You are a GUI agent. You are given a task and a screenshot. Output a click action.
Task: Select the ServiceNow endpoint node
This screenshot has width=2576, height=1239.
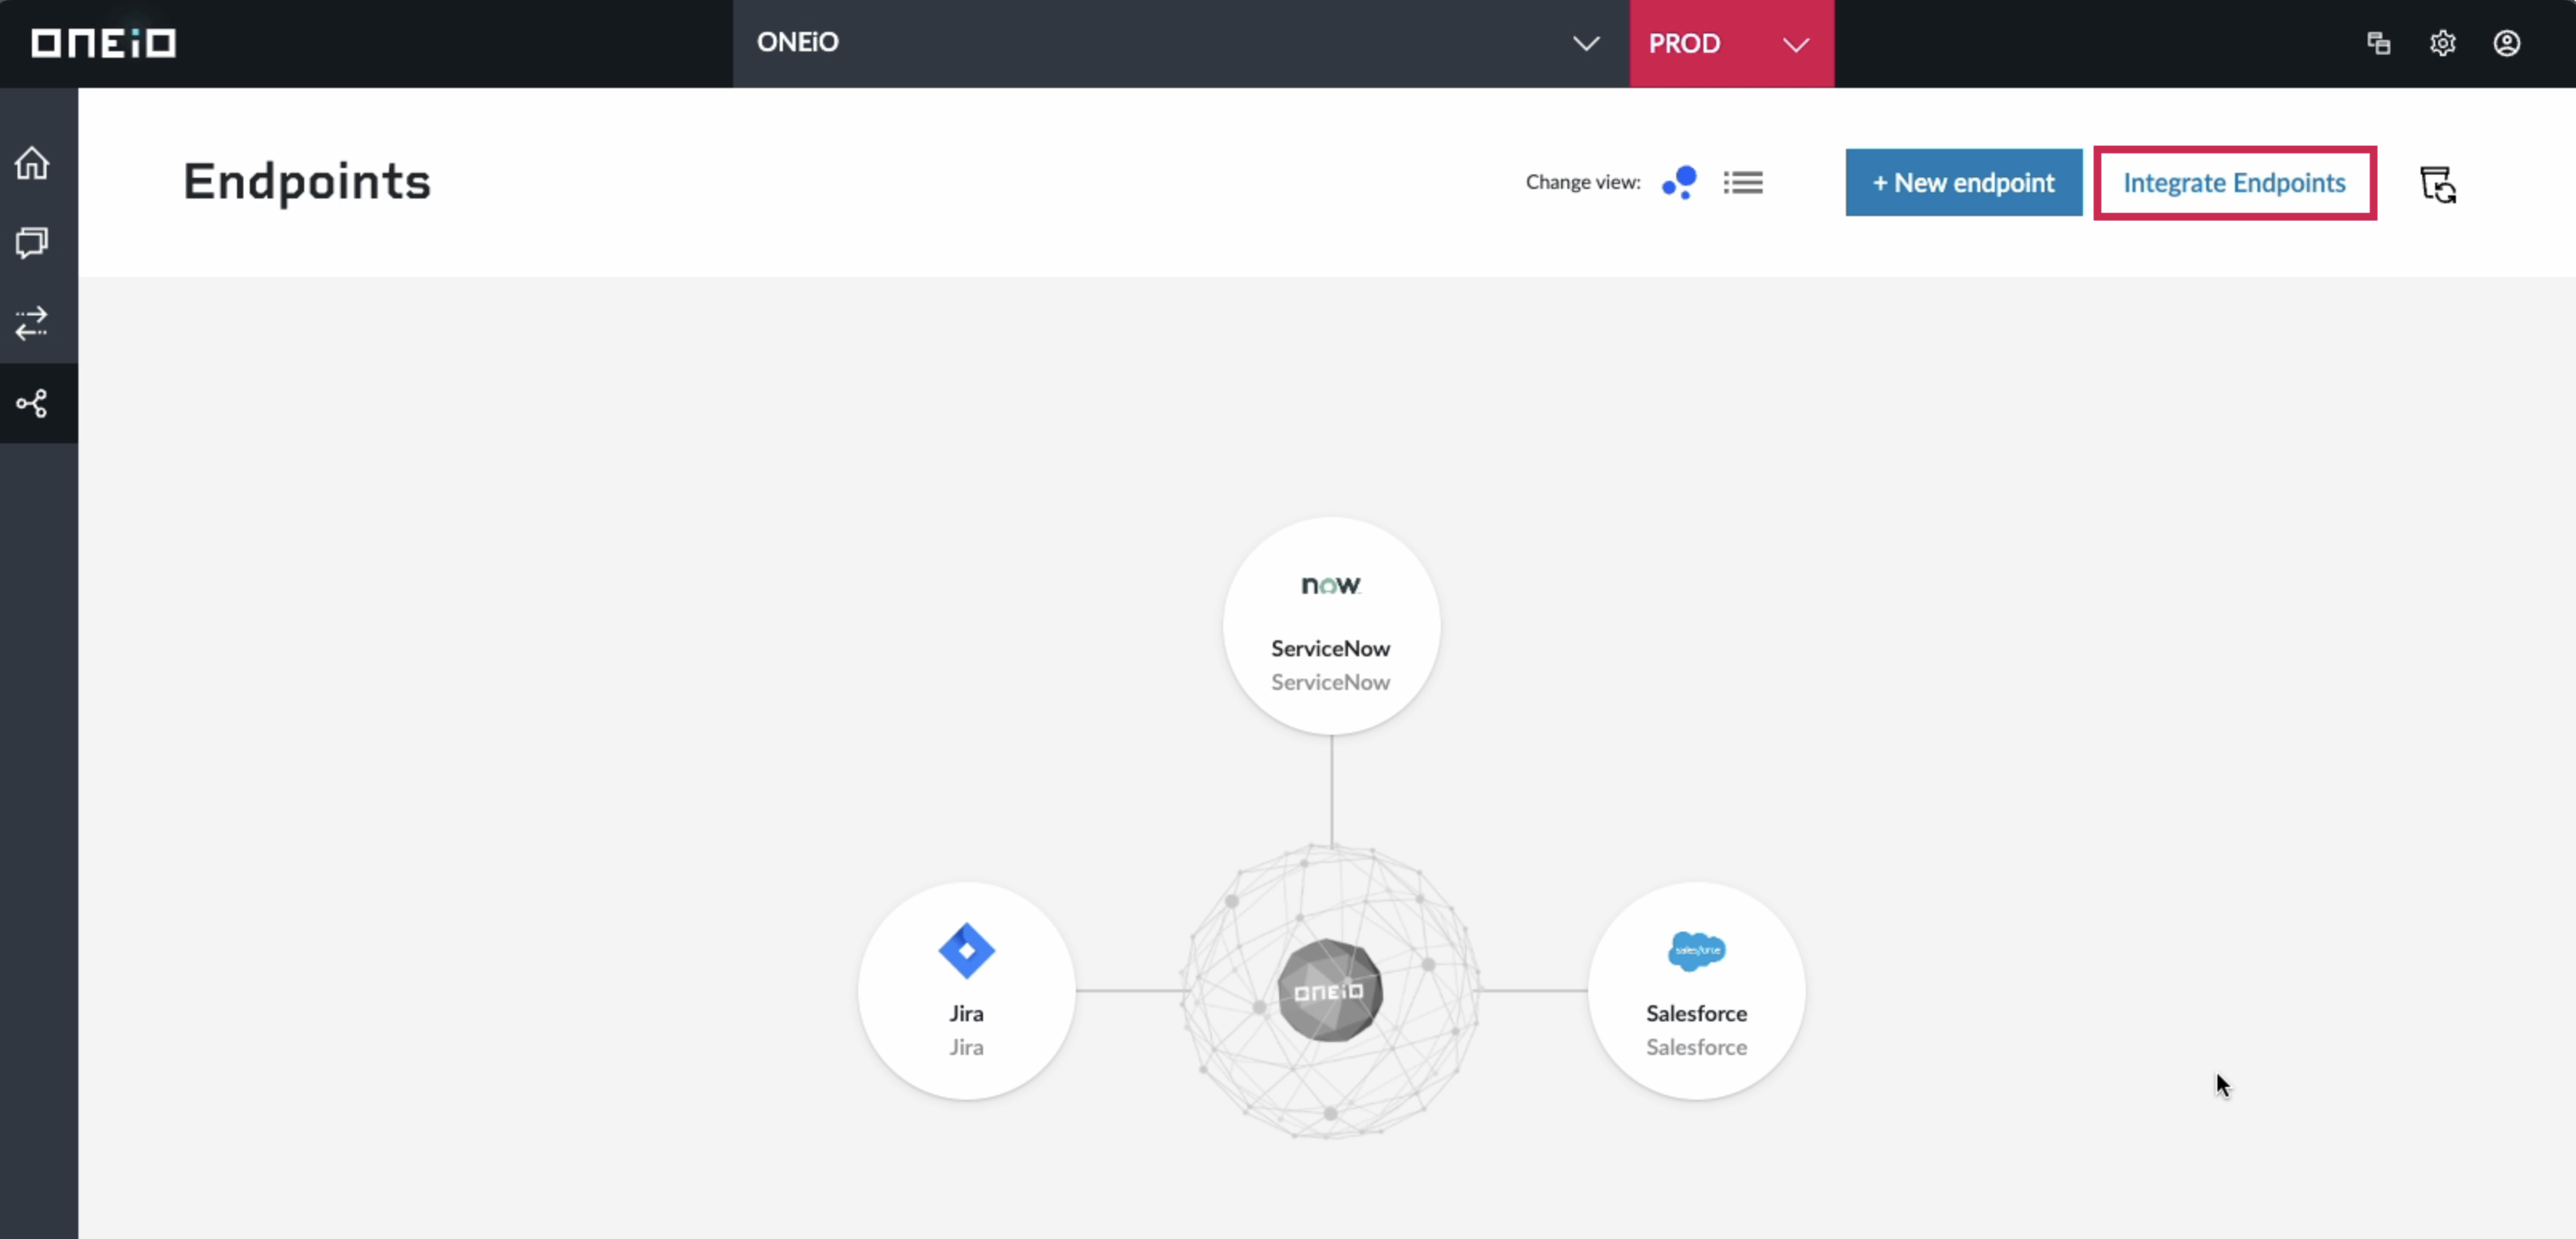[x=1331, y=626]
